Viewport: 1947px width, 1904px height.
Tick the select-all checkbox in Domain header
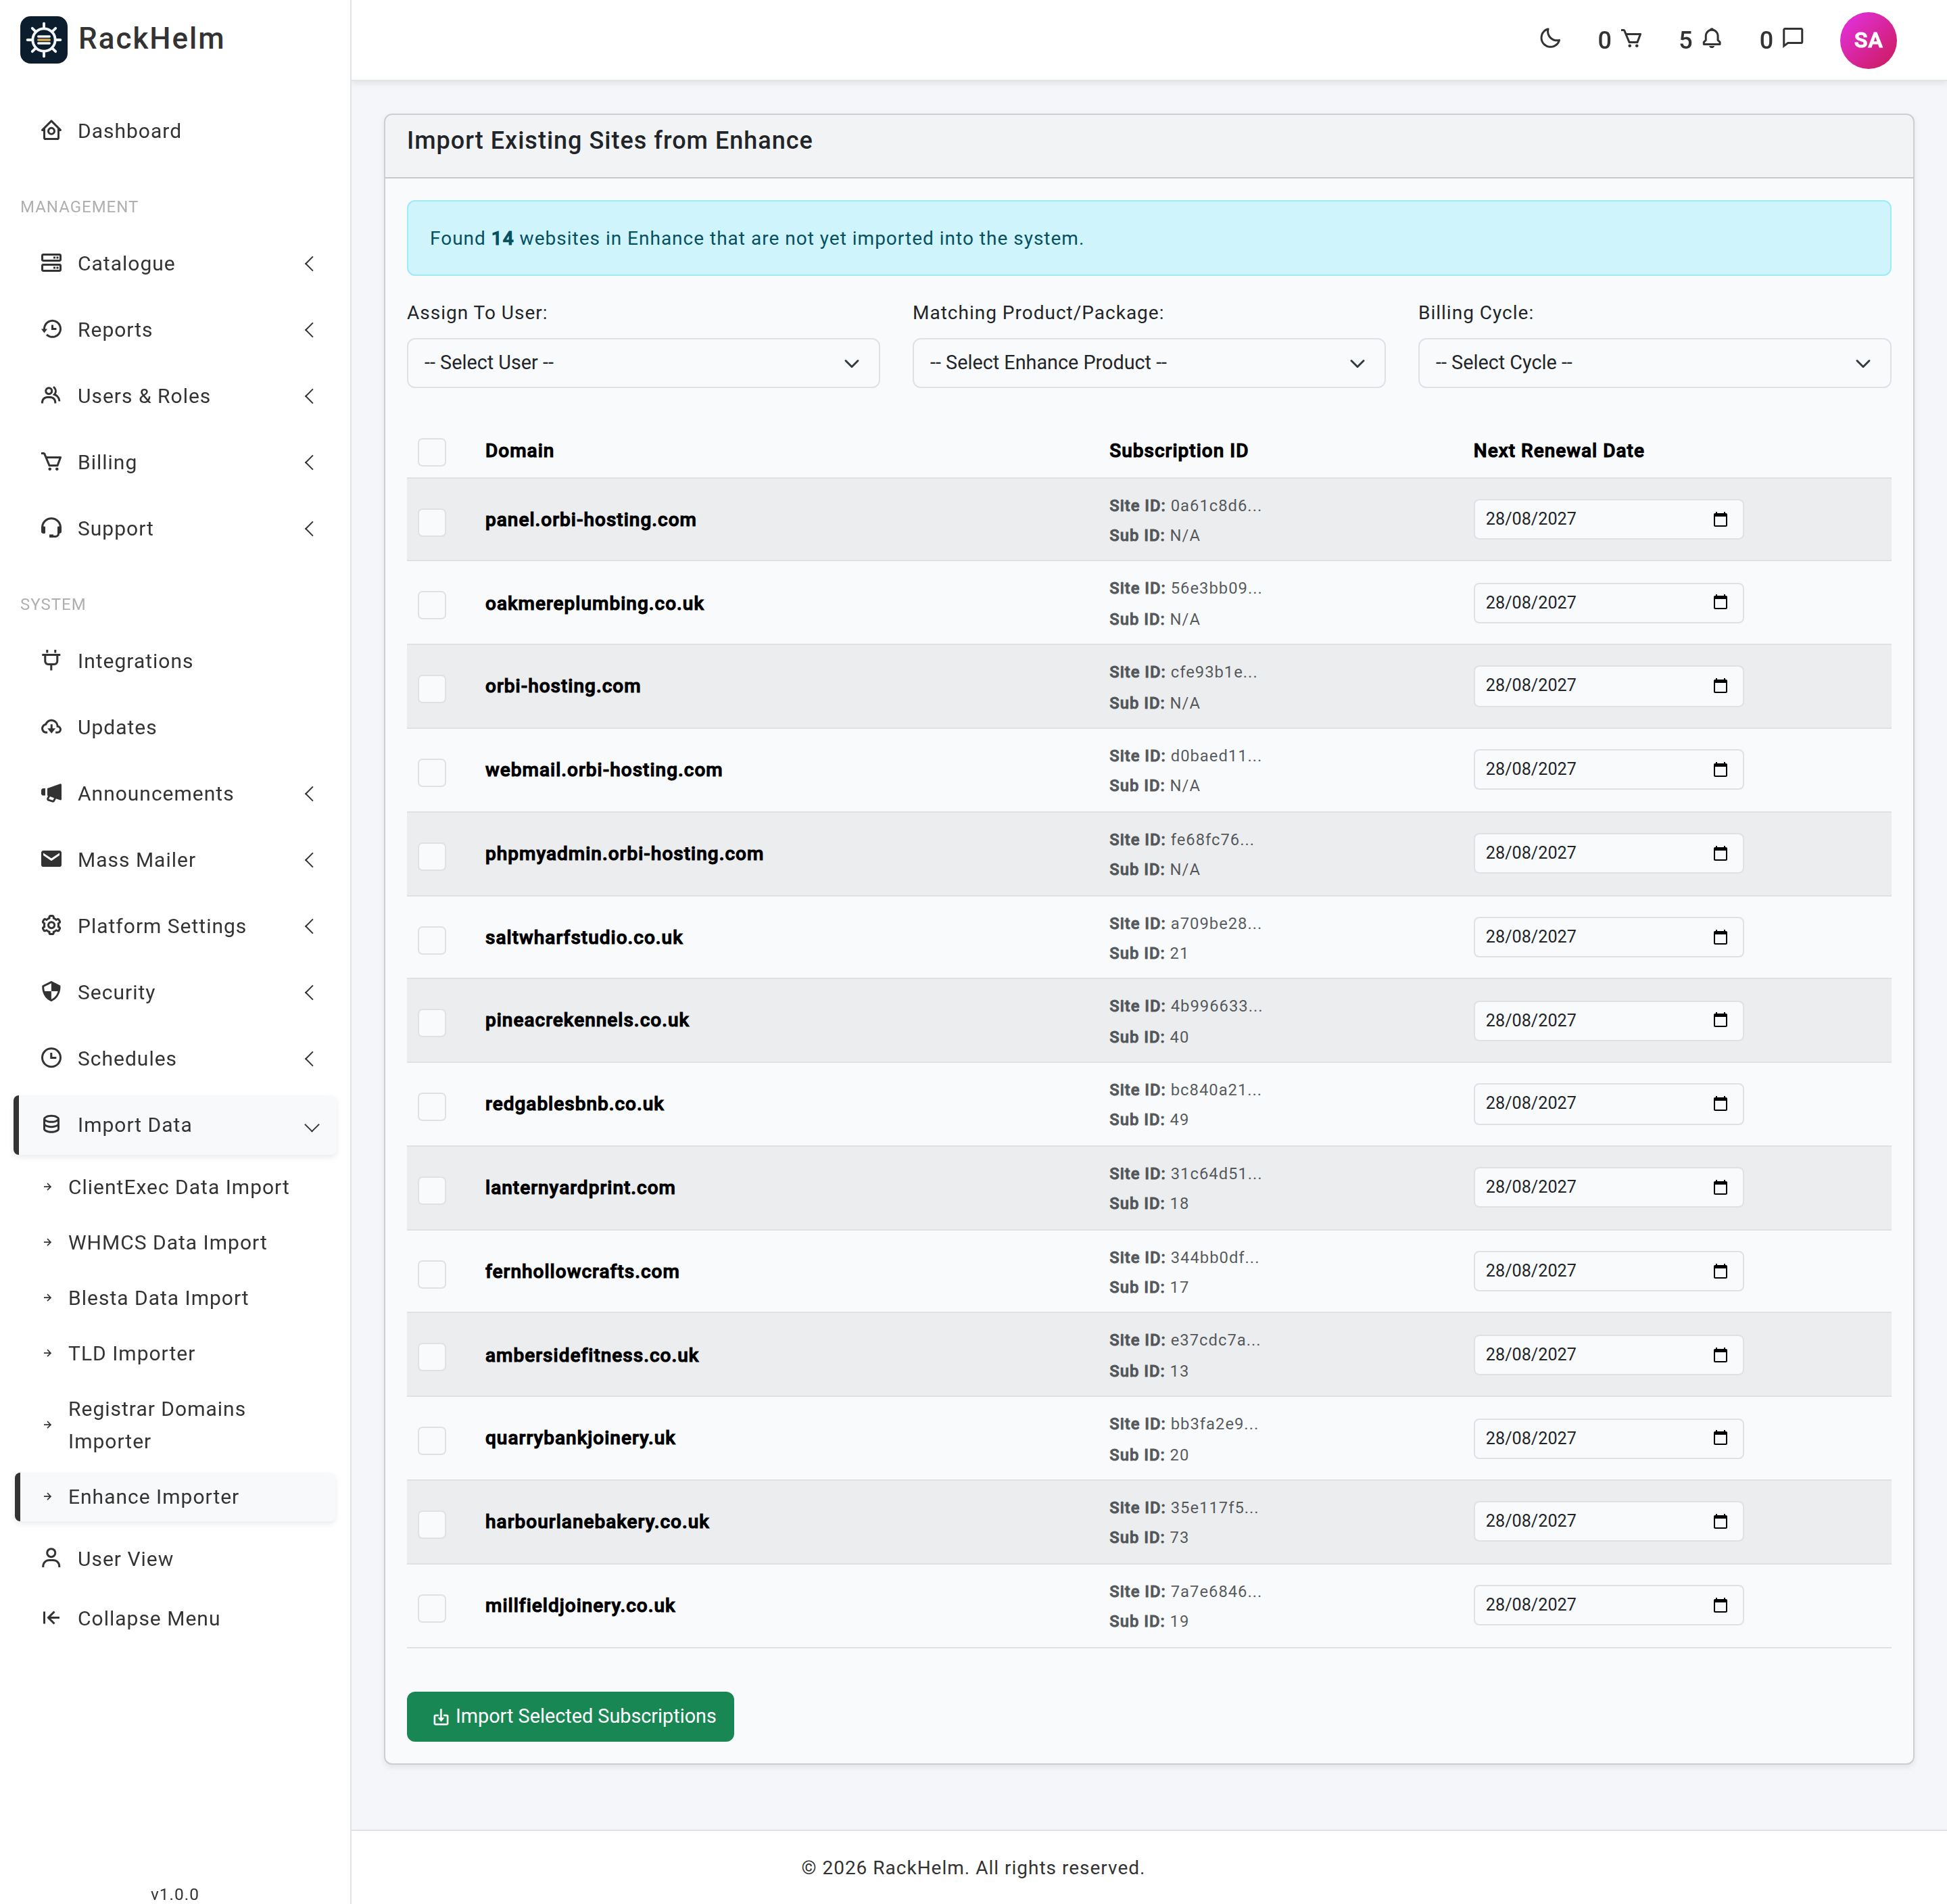pos(432,452)
